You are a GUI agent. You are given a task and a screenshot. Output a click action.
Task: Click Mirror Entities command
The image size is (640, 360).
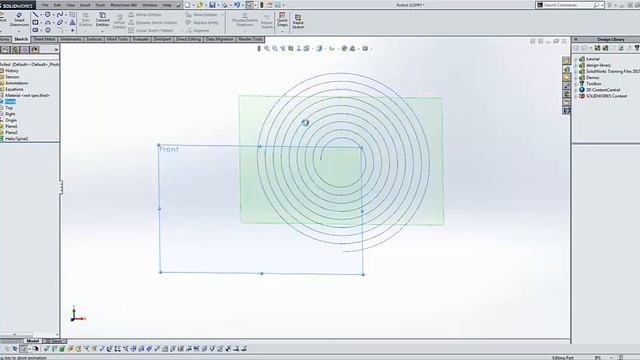145,15
